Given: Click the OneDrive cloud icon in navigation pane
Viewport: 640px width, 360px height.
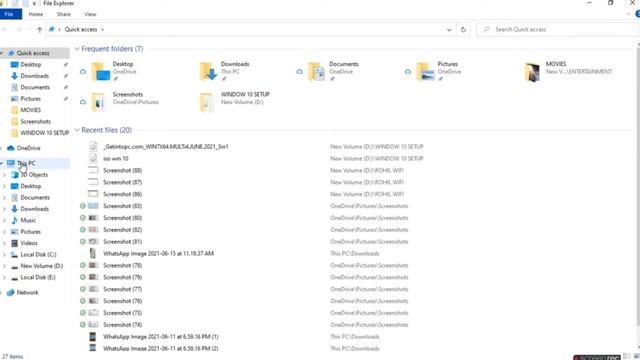Looking at the screenshot, I should pyautogui.click(x=11, y=148).
